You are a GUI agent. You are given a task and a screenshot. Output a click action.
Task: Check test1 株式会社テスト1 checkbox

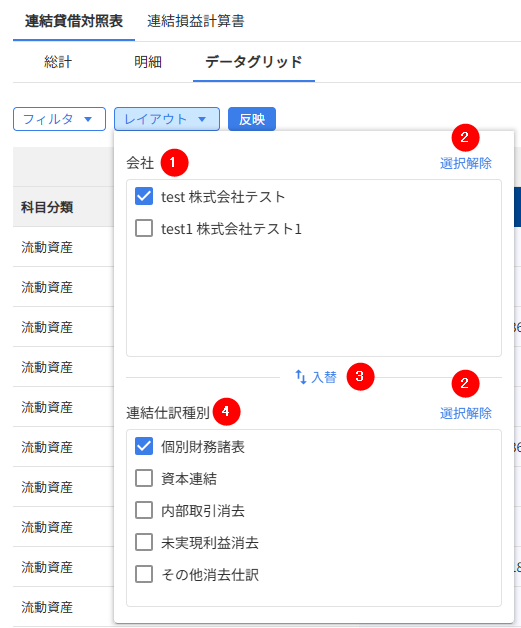click(144, 228)
